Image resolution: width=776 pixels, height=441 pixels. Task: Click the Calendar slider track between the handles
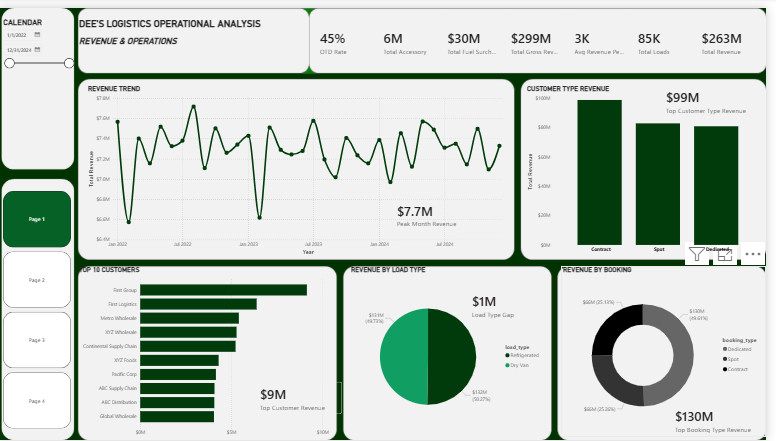(x=39, y=63)
